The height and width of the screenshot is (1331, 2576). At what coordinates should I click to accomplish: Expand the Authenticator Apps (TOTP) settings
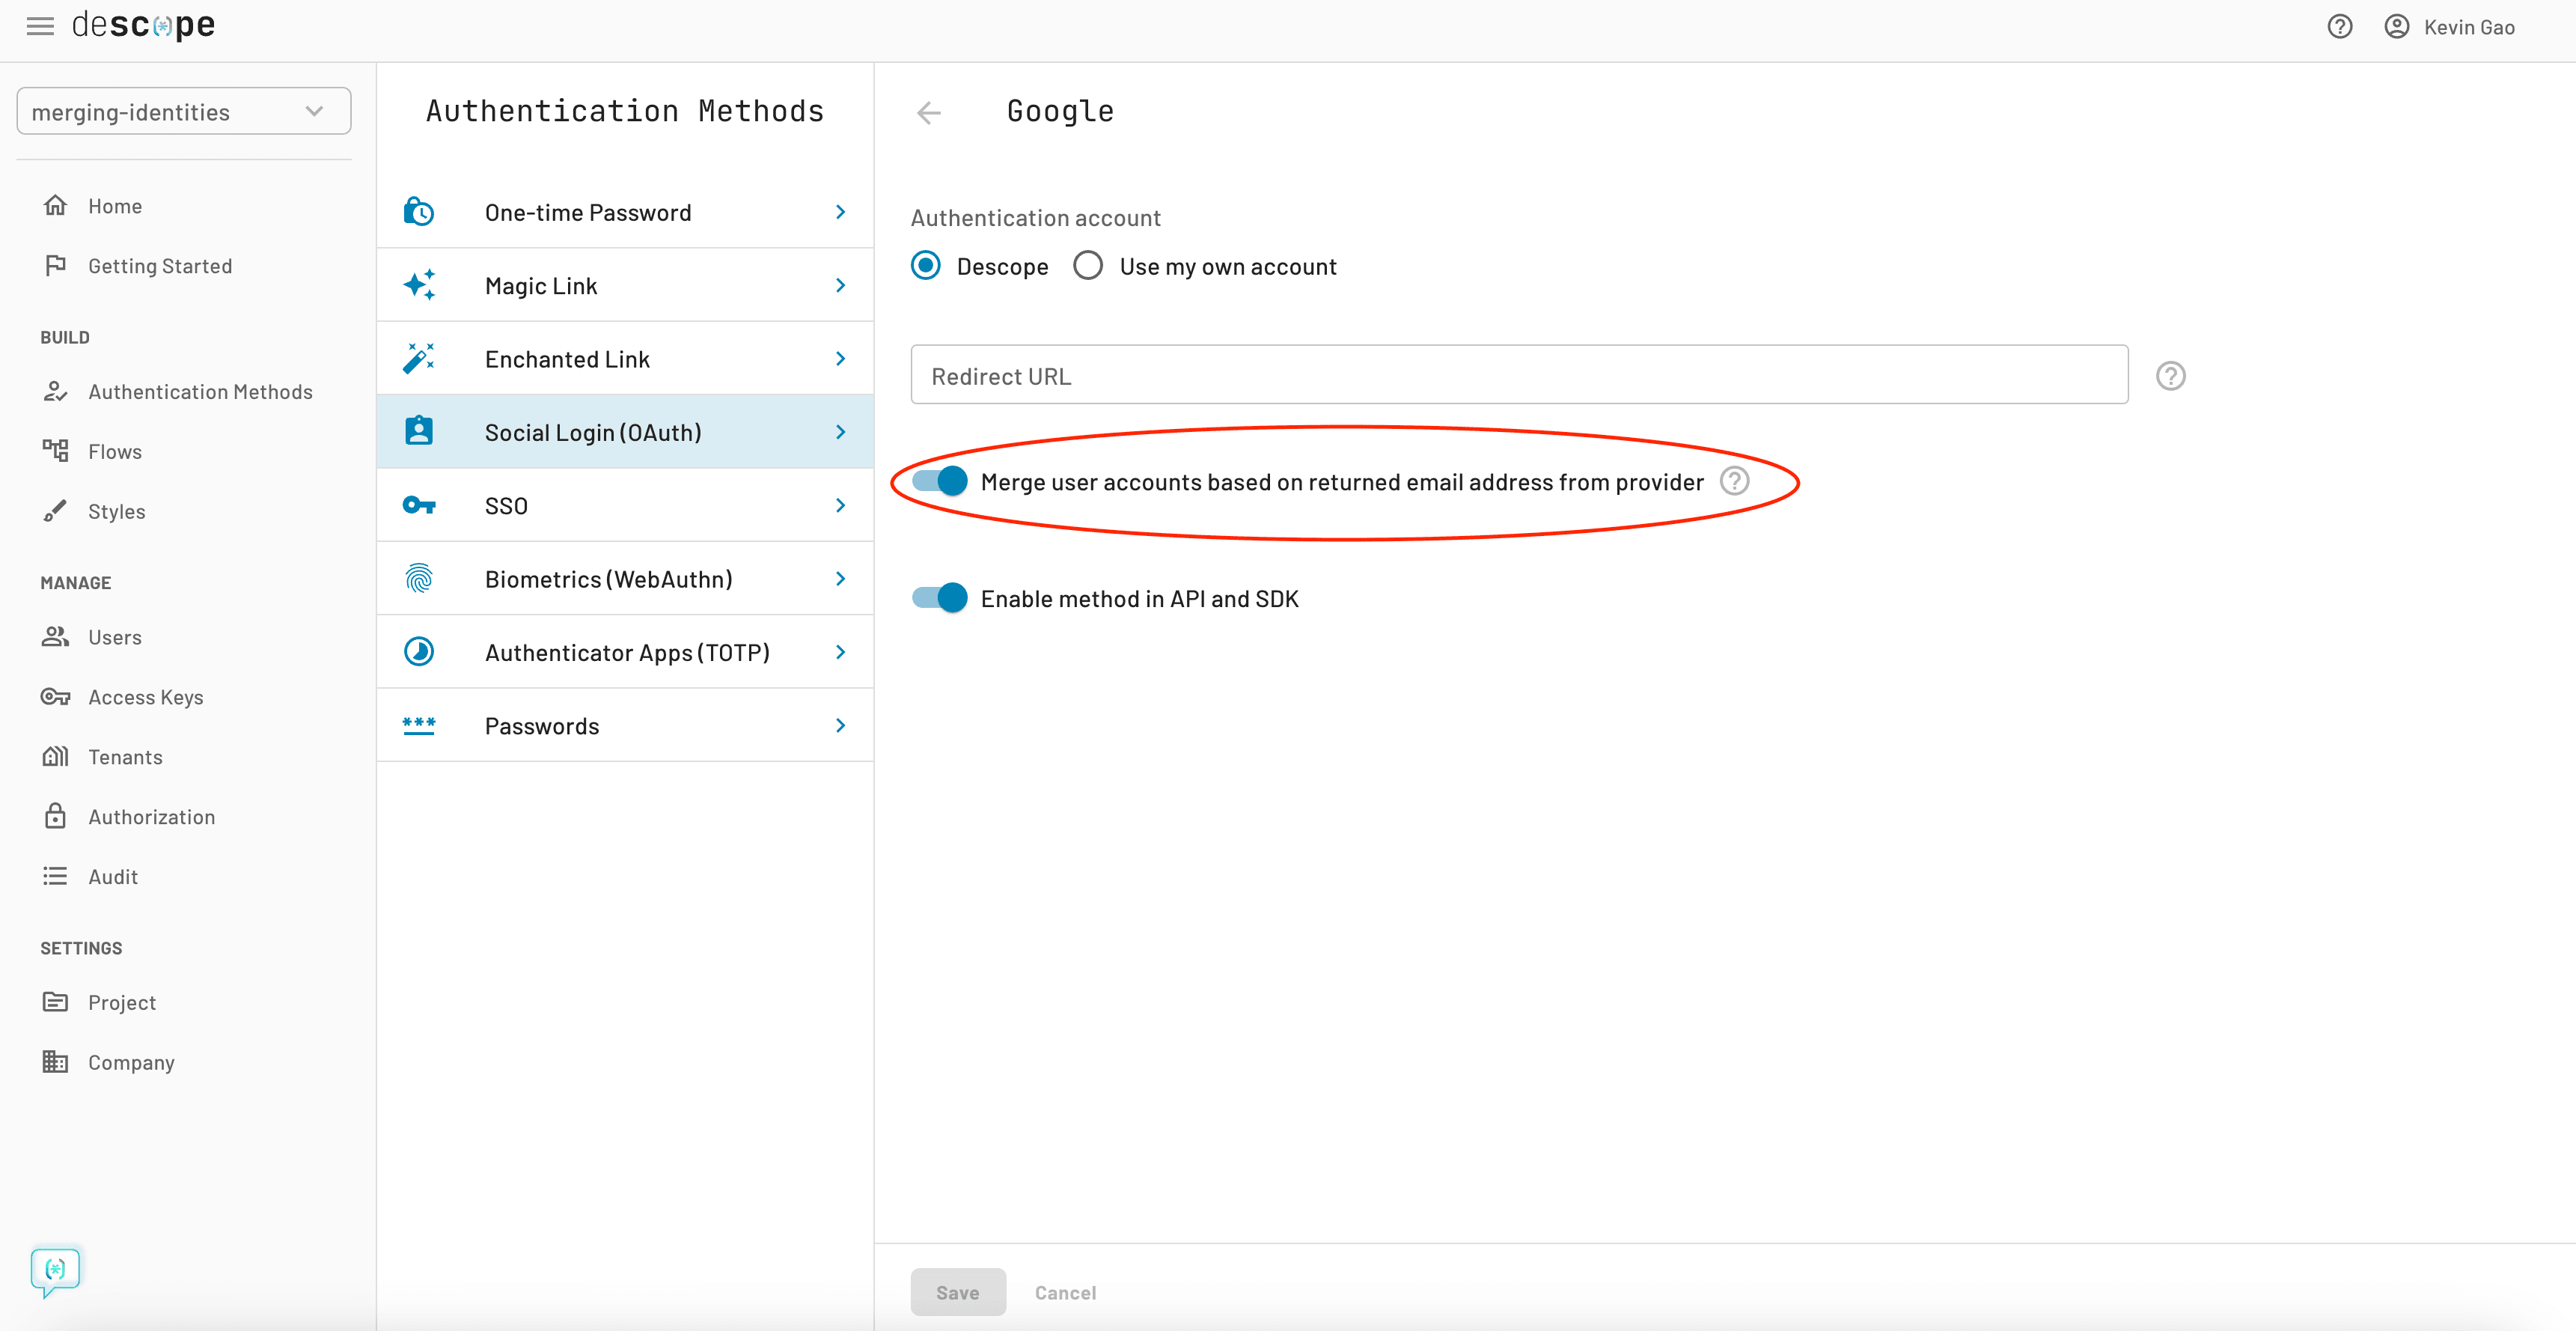point(627,651)
